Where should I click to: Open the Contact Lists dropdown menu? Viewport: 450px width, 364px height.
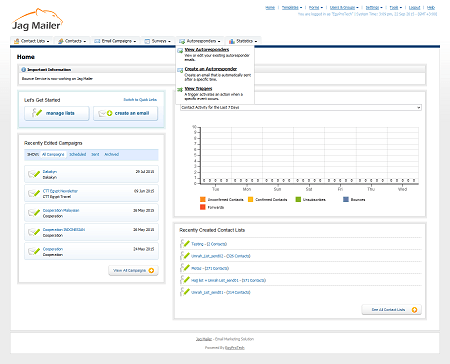click(x=32, y=41)
